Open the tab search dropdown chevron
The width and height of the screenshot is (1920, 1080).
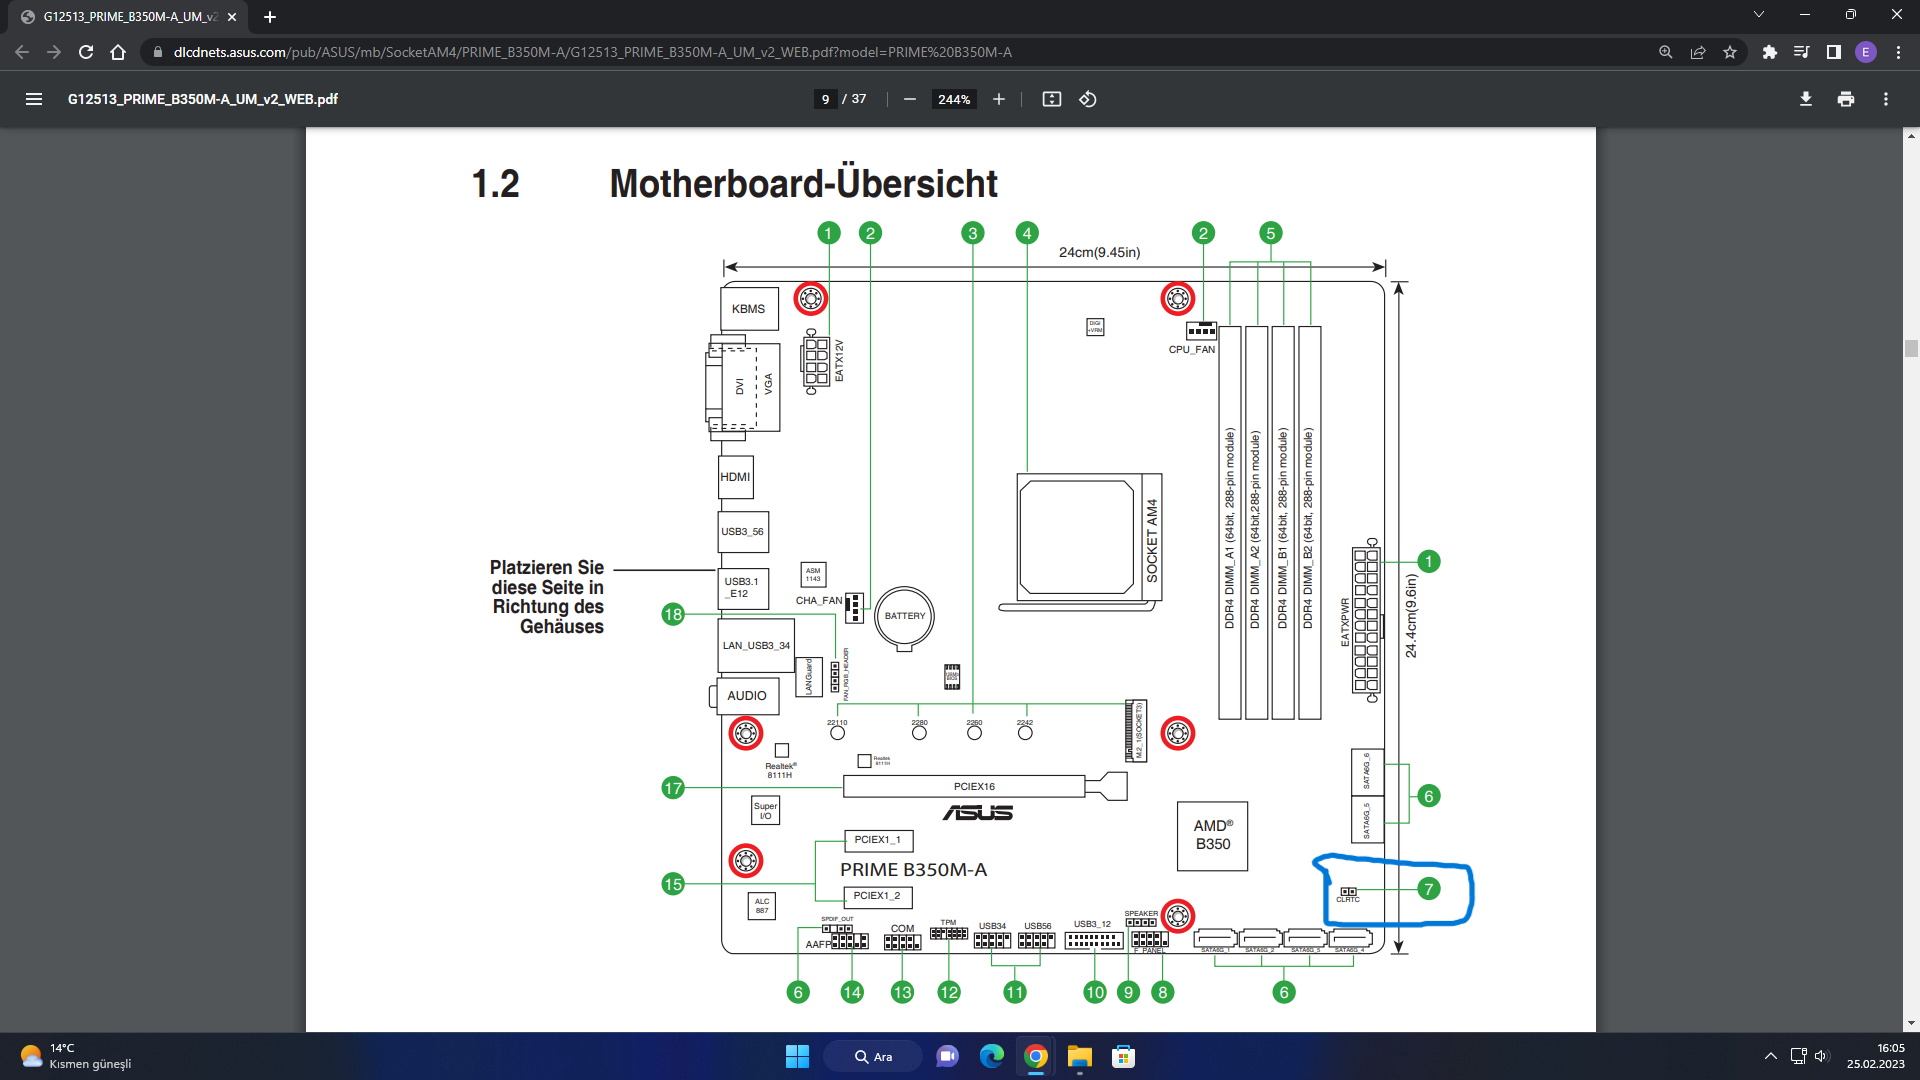tap(1758, 15)
